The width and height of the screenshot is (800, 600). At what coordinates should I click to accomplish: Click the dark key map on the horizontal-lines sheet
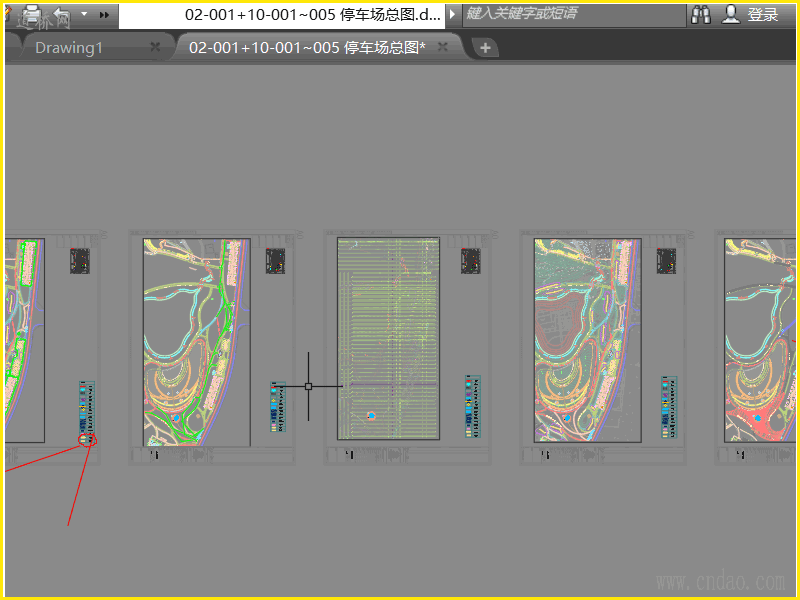(470, 261)
